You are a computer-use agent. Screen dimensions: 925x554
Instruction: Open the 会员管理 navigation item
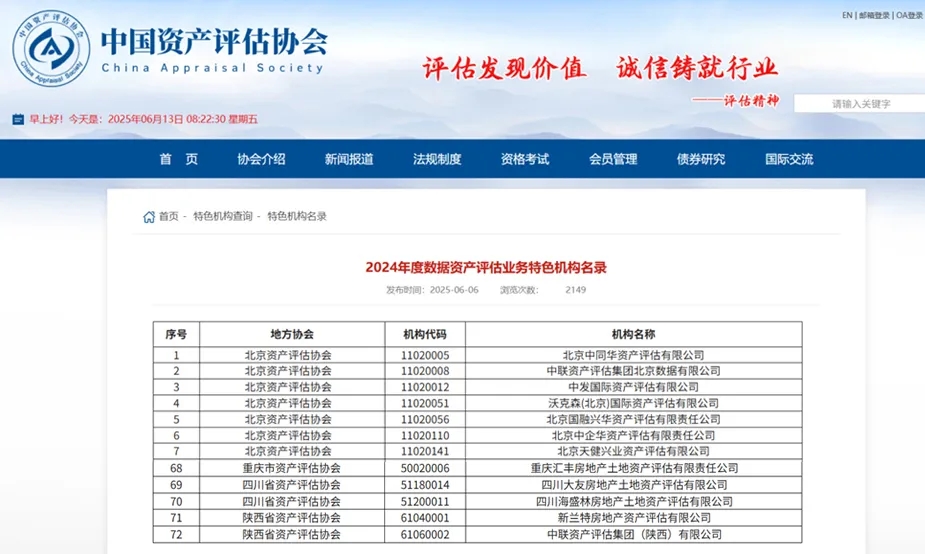click(613, 159)
